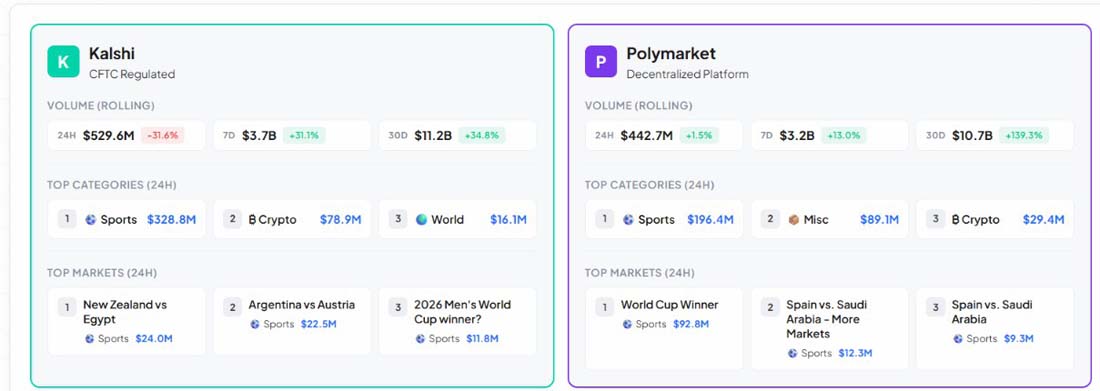Click the Kalshi platform title
The height and width of the screenshot is (391, 1100).
pos(112,53)
